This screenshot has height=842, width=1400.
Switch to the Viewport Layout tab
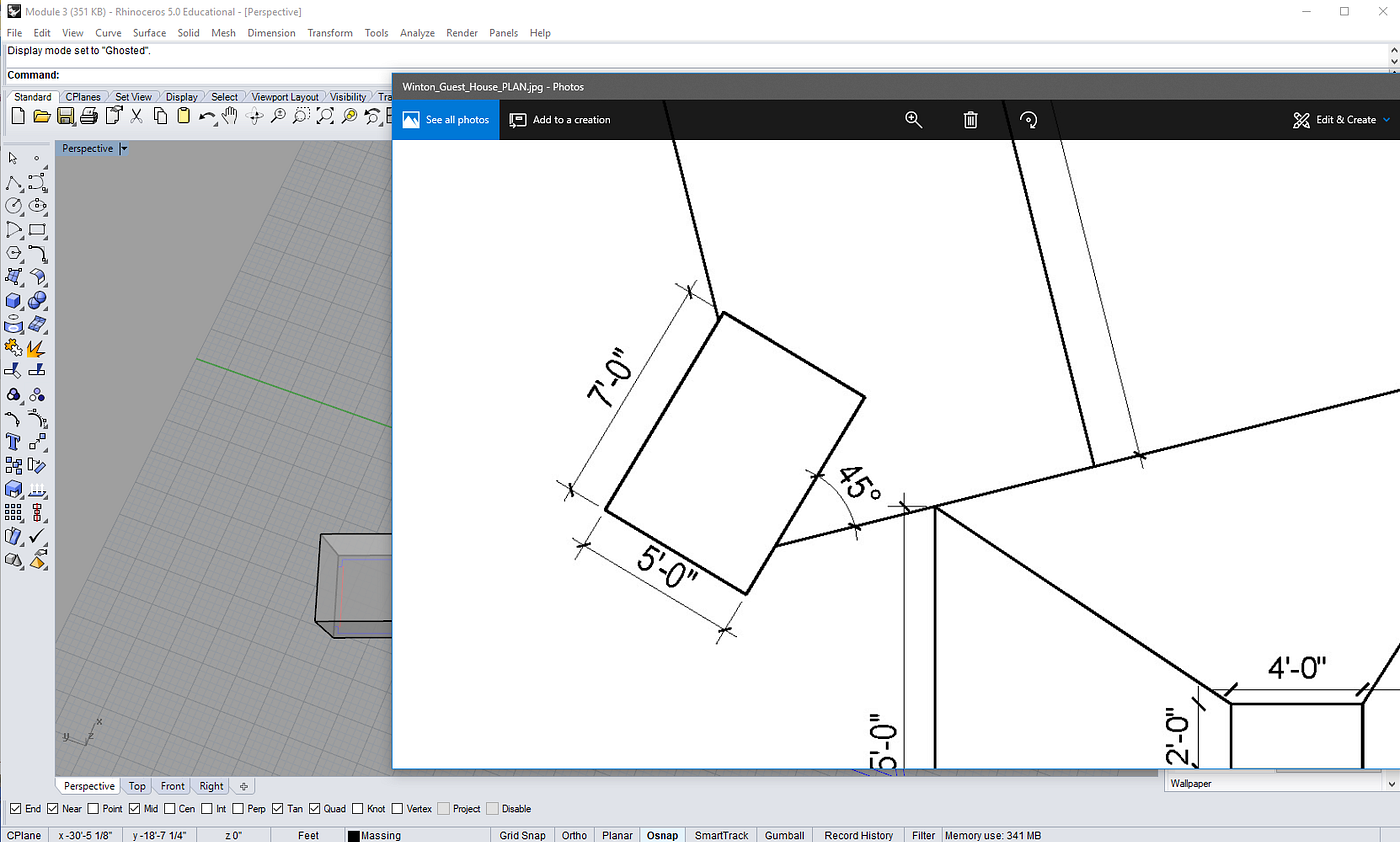pos(285,97)
